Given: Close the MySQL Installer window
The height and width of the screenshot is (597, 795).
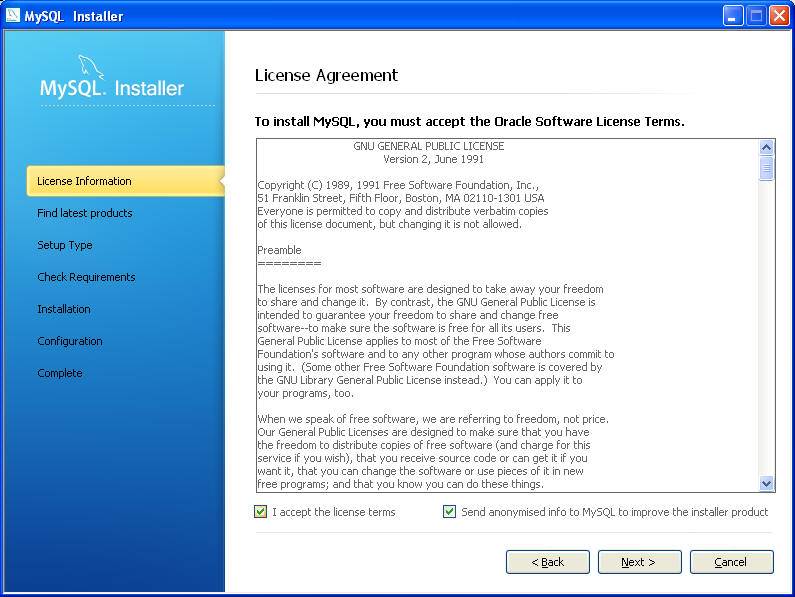Looking at the screenshot, I should [778, 15].
